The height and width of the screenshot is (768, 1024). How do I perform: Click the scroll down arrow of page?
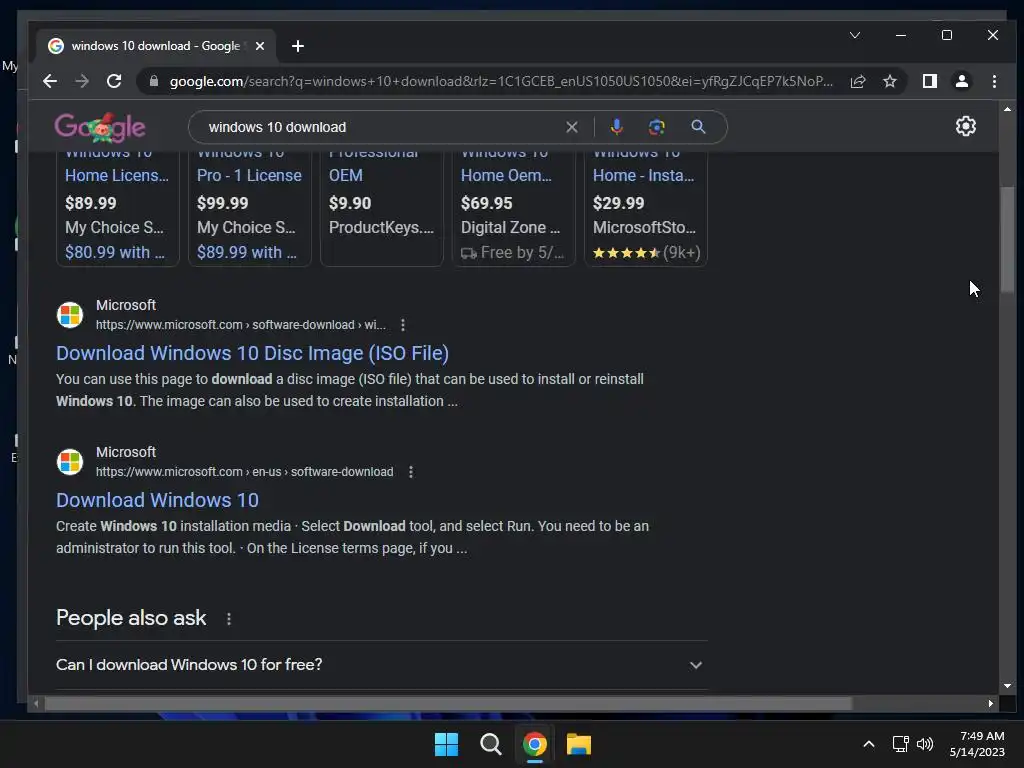pyautogui.click(x=1007, y=686)
